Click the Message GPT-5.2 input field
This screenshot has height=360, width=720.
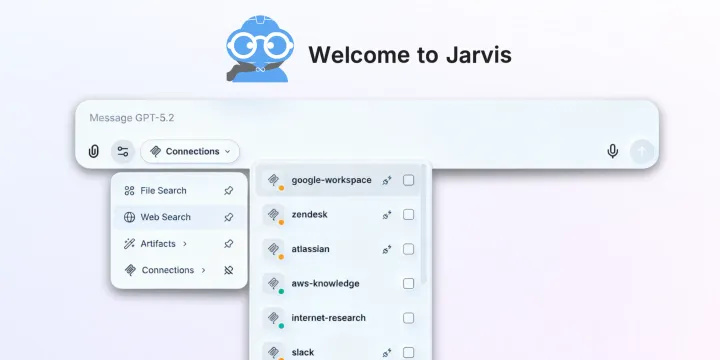[x=366, y=118]
